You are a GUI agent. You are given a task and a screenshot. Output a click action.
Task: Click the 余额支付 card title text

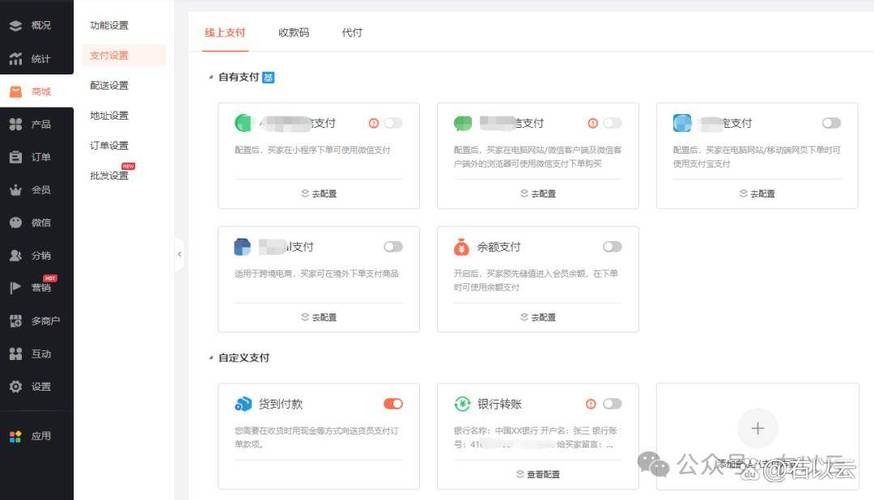(499, 246)
